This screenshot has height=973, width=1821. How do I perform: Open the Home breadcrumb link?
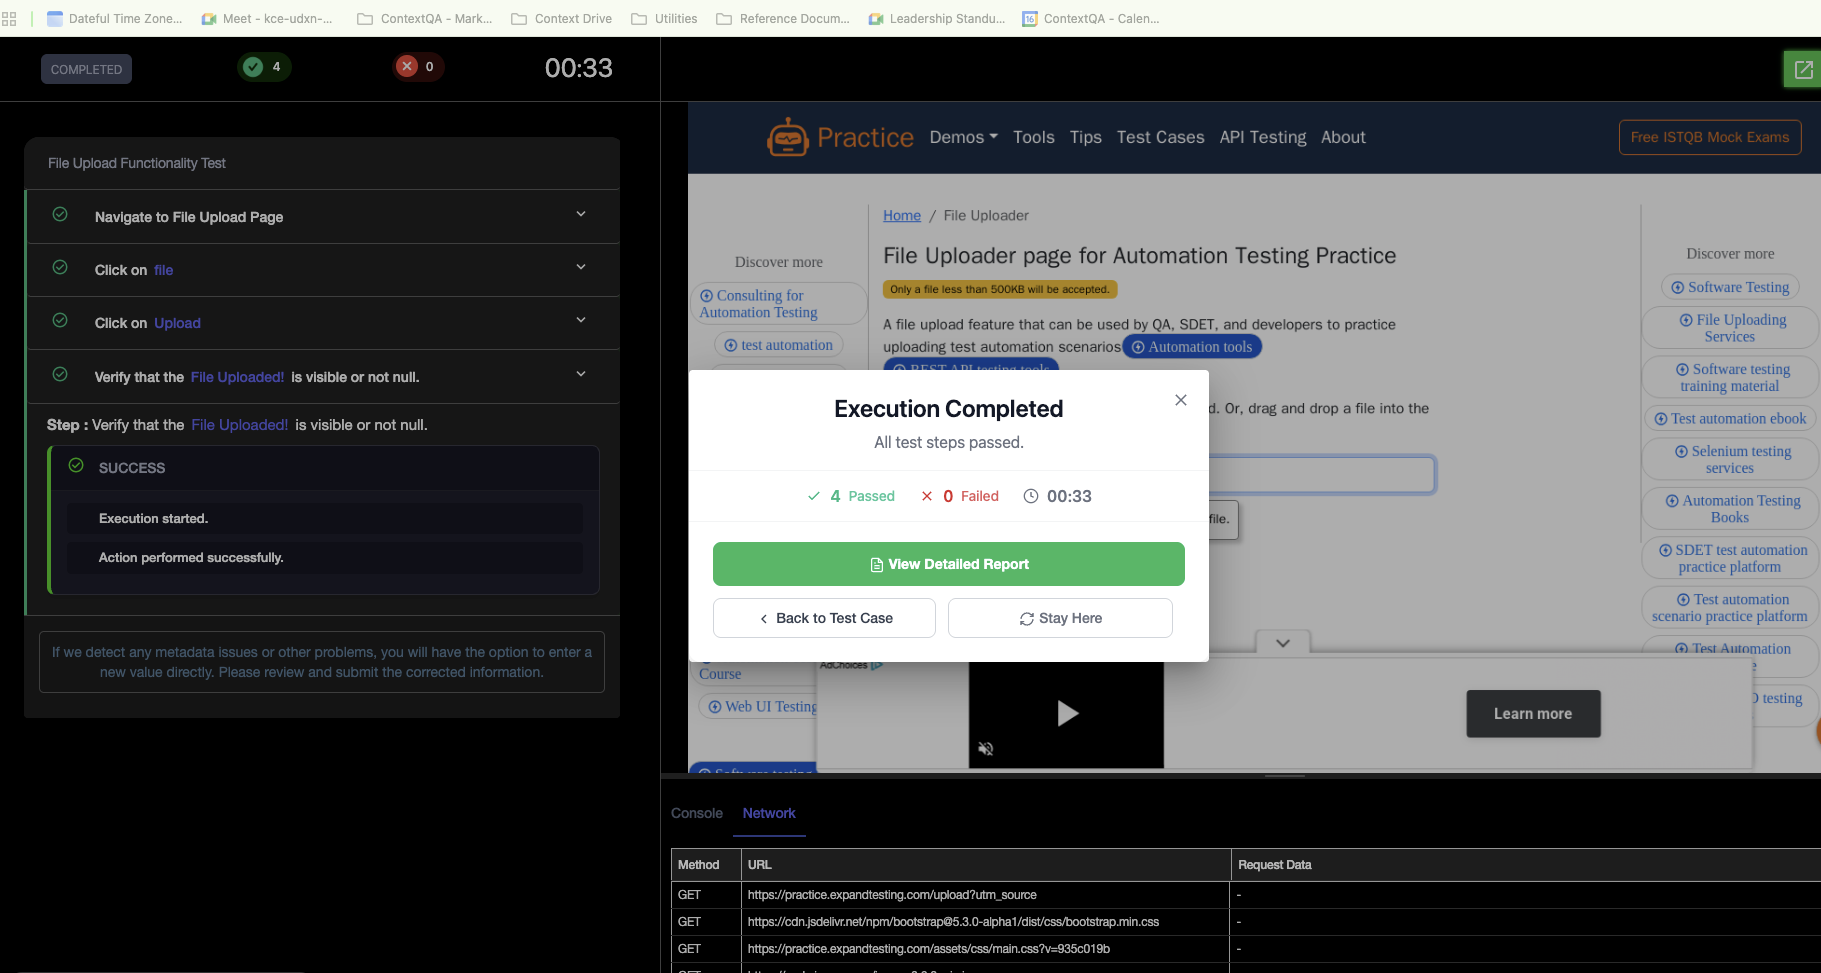point(901,215)
